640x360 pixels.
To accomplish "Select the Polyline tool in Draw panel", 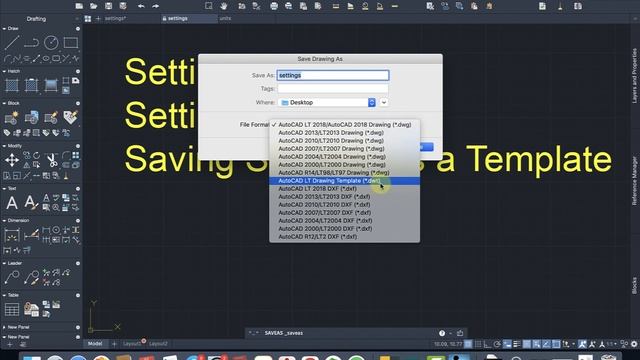I will coord(31,42).
